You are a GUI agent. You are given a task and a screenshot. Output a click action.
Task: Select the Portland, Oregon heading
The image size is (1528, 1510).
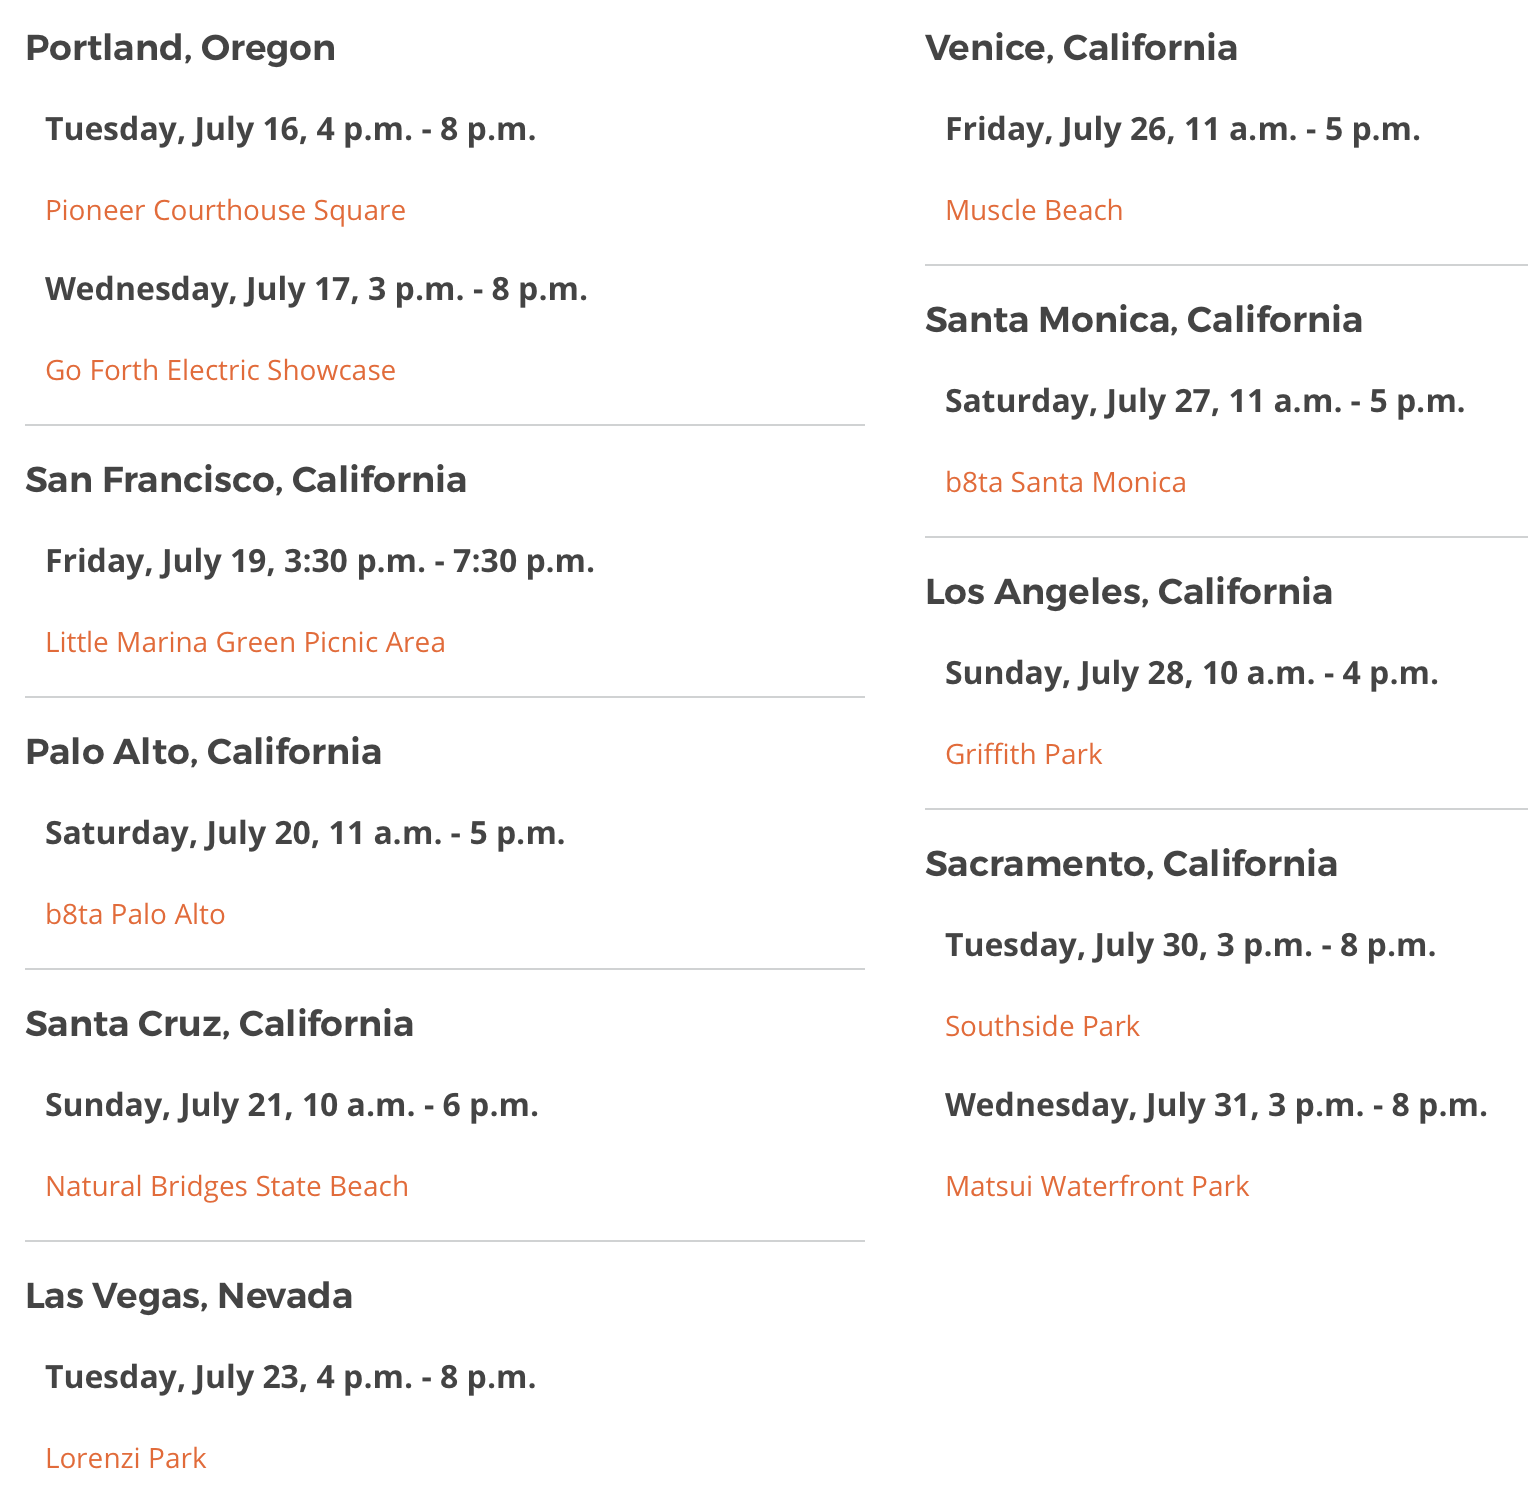pyautogui.click(x=180, y=49)
